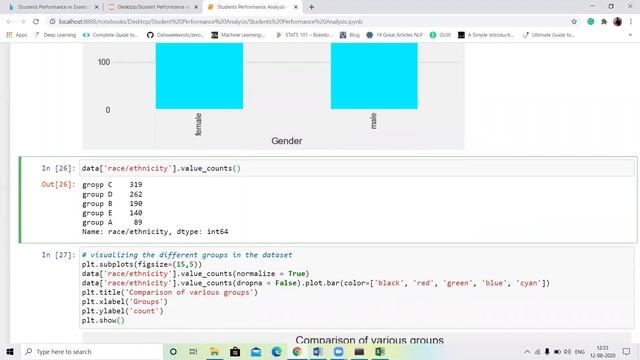
Task: Open Microsoft Word from the taskbar
Action: [318, 351]
